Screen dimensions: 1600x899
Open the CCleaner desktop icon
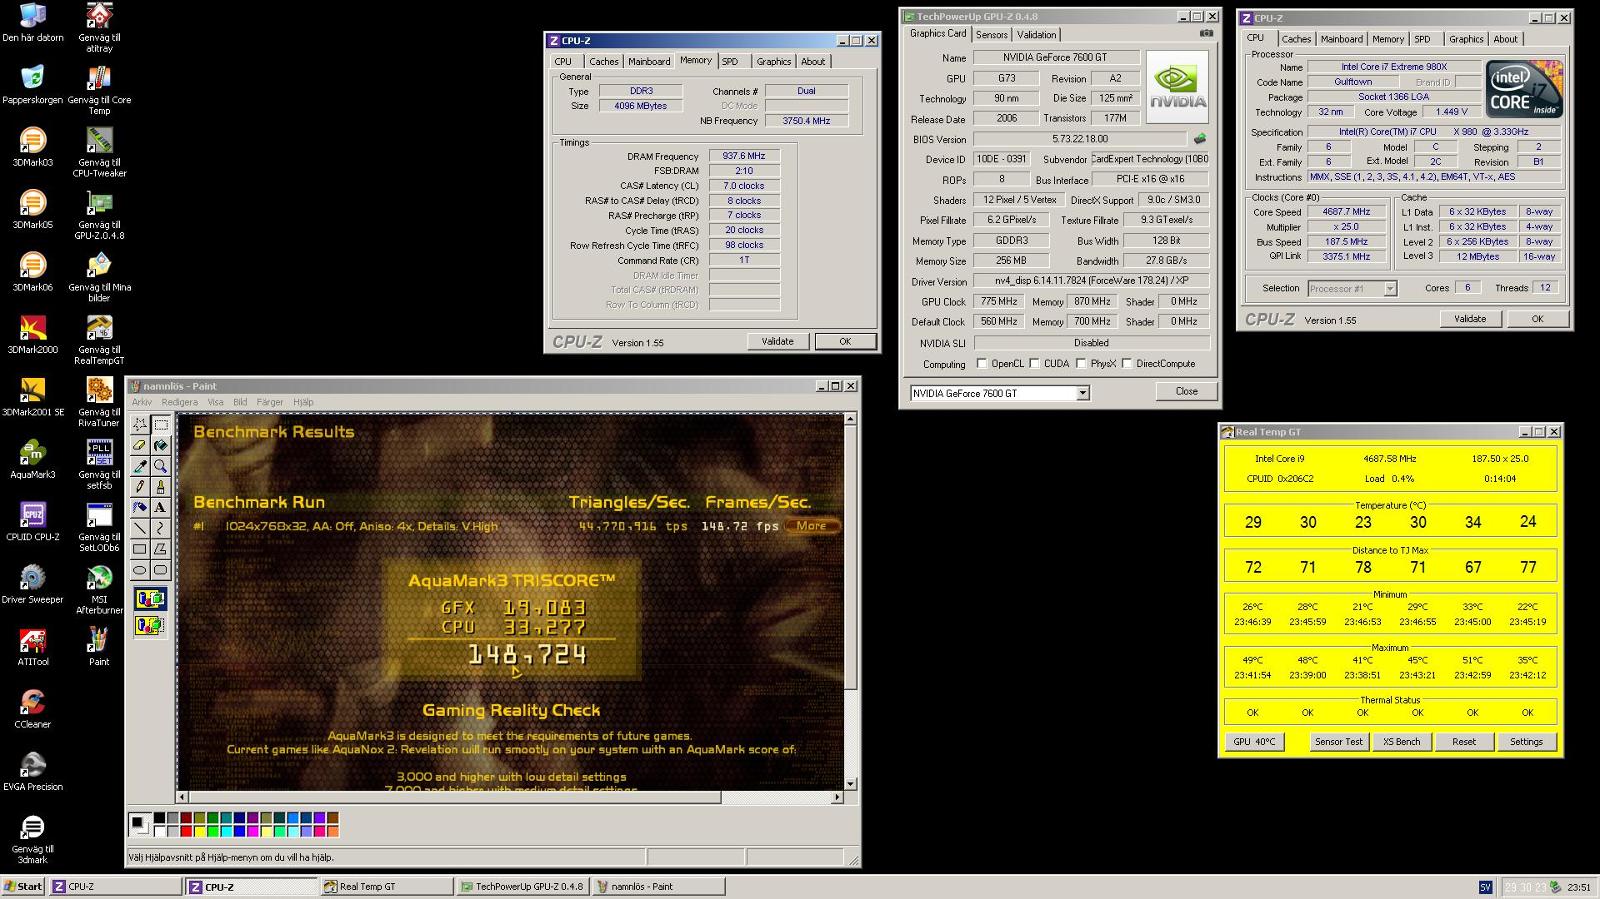tap(32, 708)
